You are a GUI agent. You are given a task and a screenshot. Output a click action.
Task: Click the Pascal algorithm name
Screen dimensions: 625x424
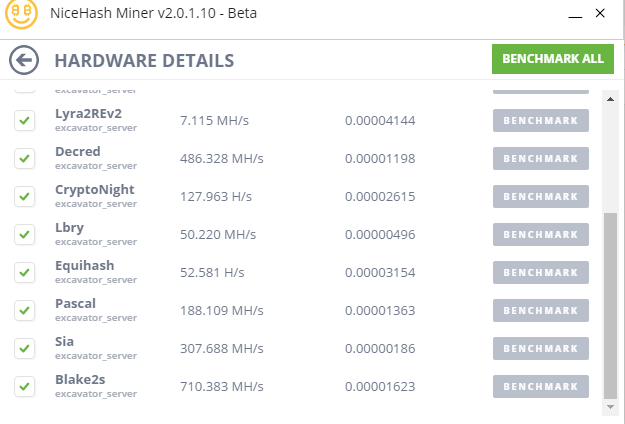pyautogui.click(x=75, y=304)
